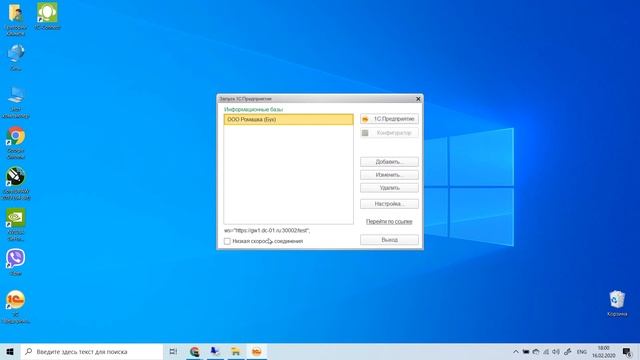This screenshot has height=360, width=640.
Task: Open the user folder desktop icon
Action: [16, 19]
